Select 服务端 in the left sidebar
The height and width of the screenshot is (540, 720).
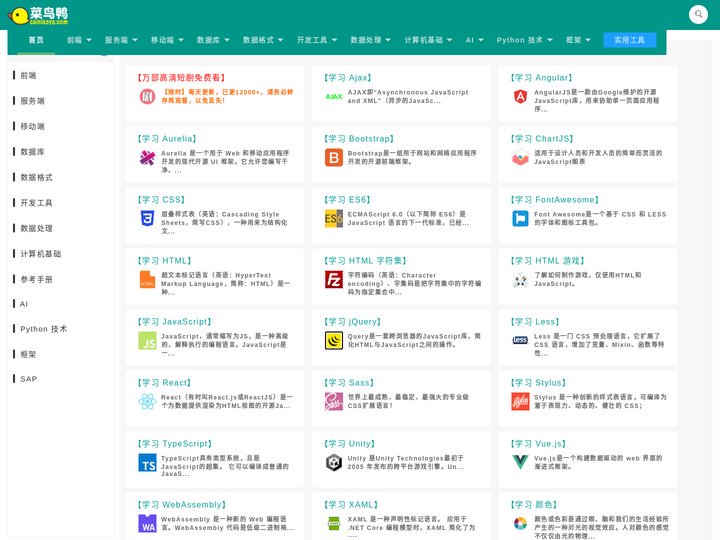[x=32, y=101]
